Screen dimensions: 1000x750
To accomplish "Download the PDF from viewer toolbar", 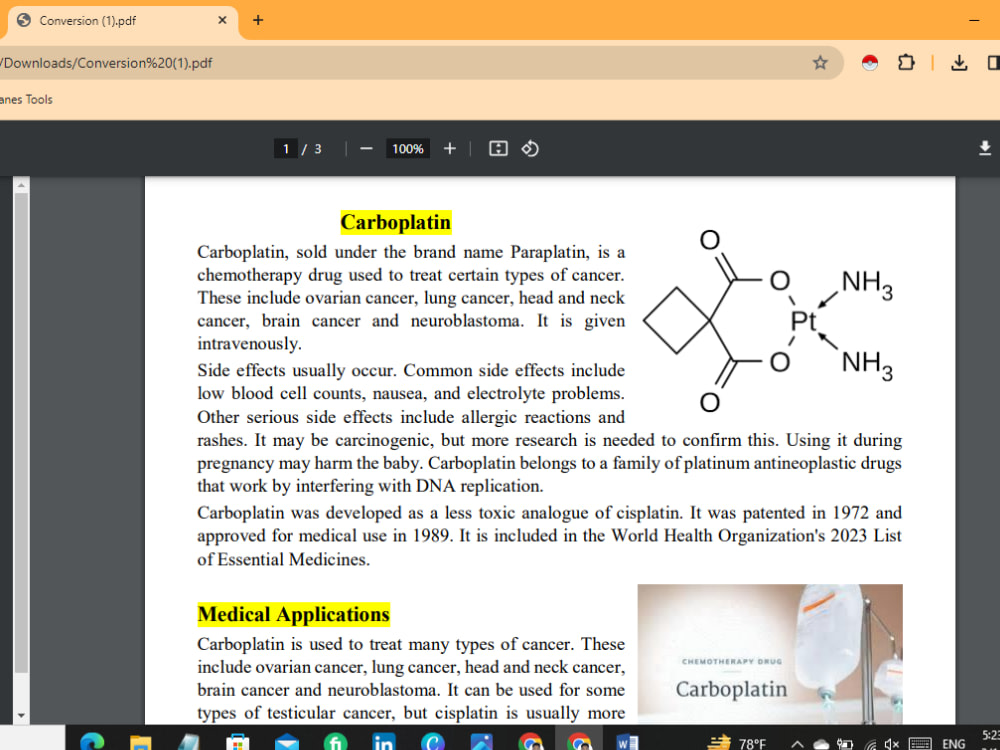I will point(985,149).
